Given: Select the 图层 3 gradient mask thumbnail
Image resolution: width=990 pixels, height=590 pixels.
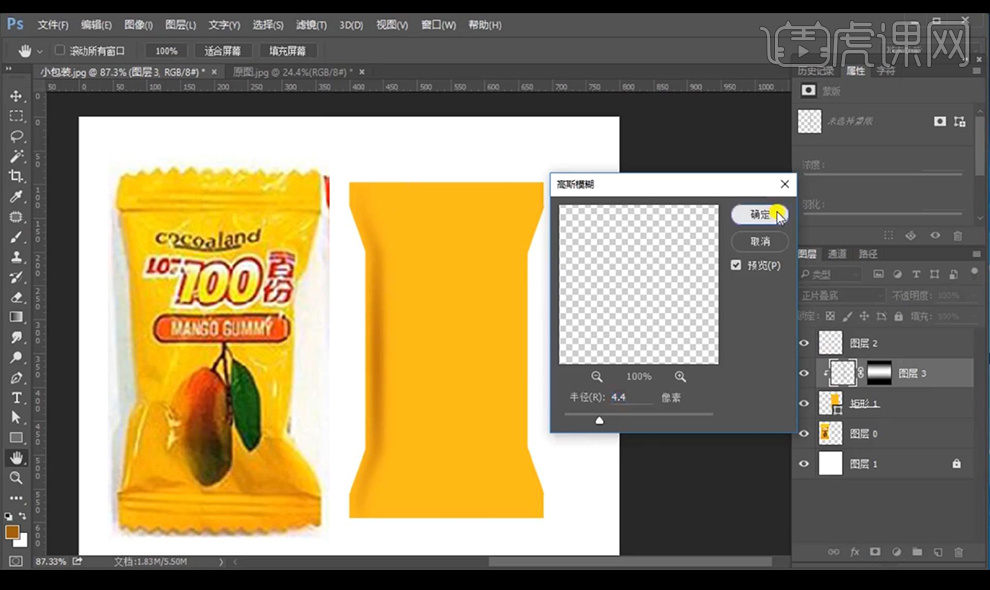Looking at the screenshot, I should pos(880,373).
